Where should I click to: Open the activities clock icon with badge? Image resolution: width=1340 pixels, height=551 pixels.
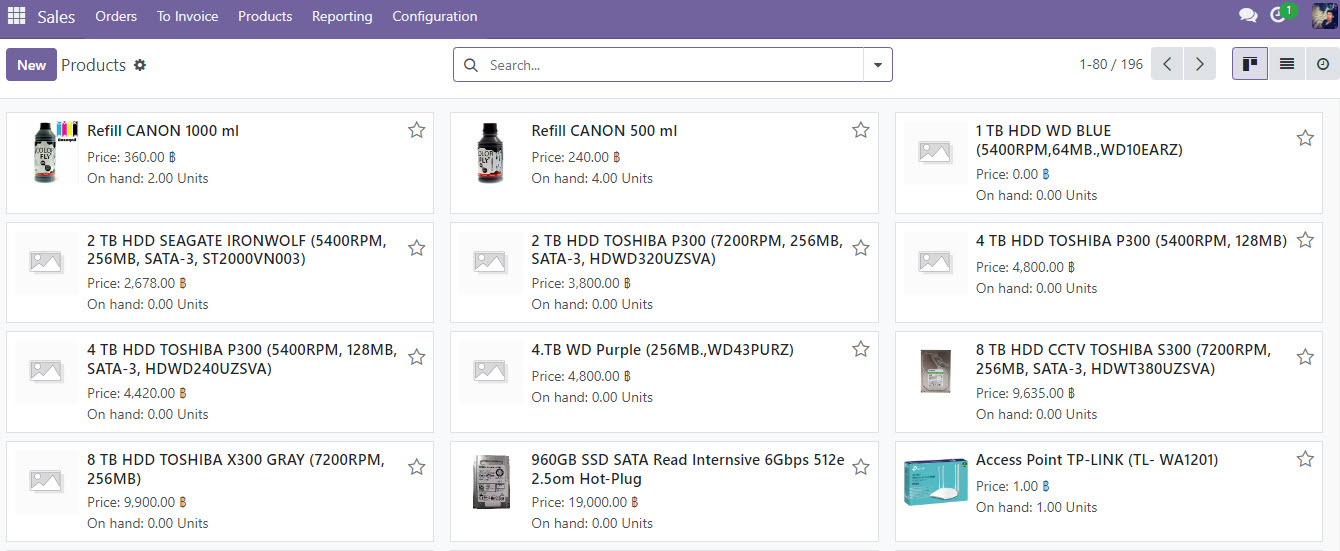point(1278,16)
